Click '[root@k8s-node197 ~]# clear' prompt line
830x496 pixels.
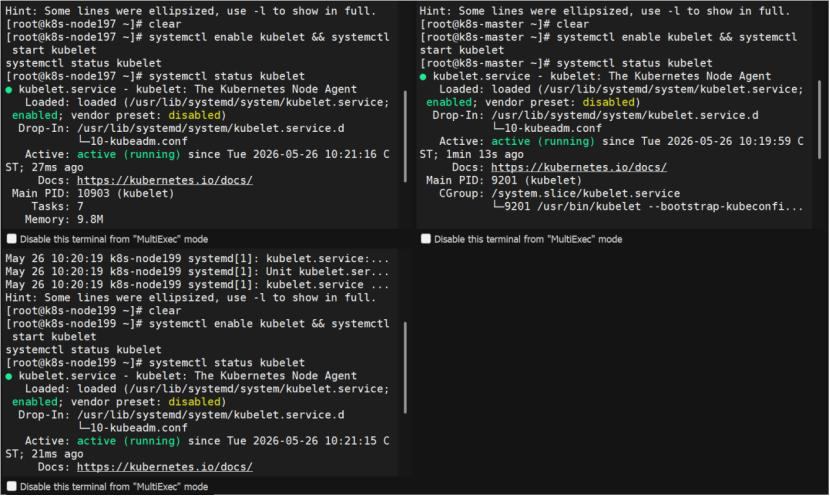[93, 24]
